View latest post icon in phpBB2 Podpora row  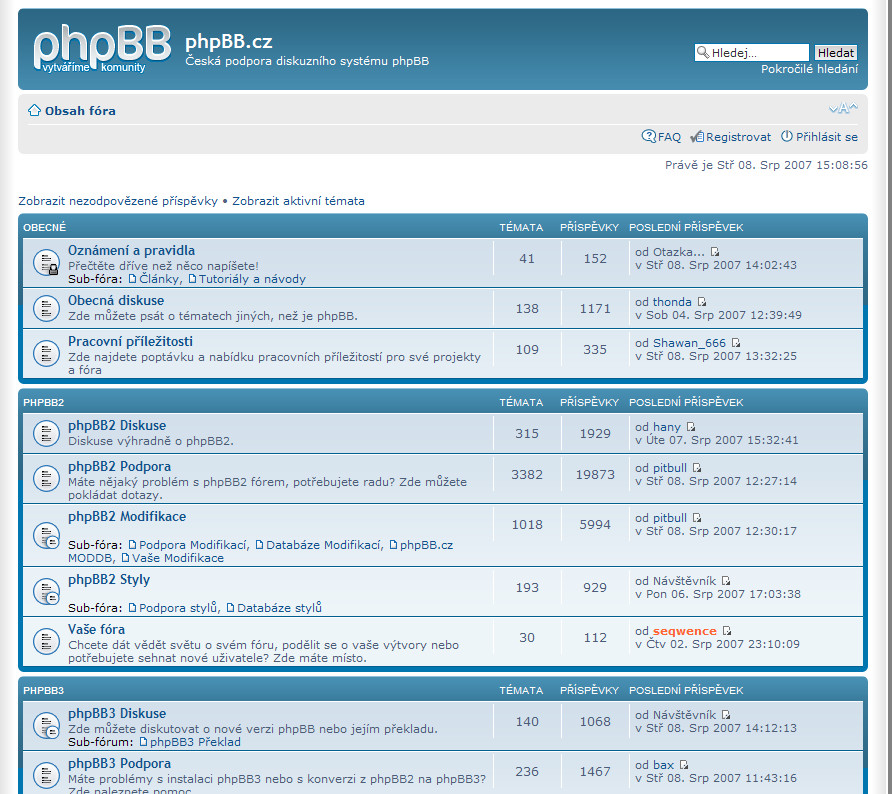point(697,468)
